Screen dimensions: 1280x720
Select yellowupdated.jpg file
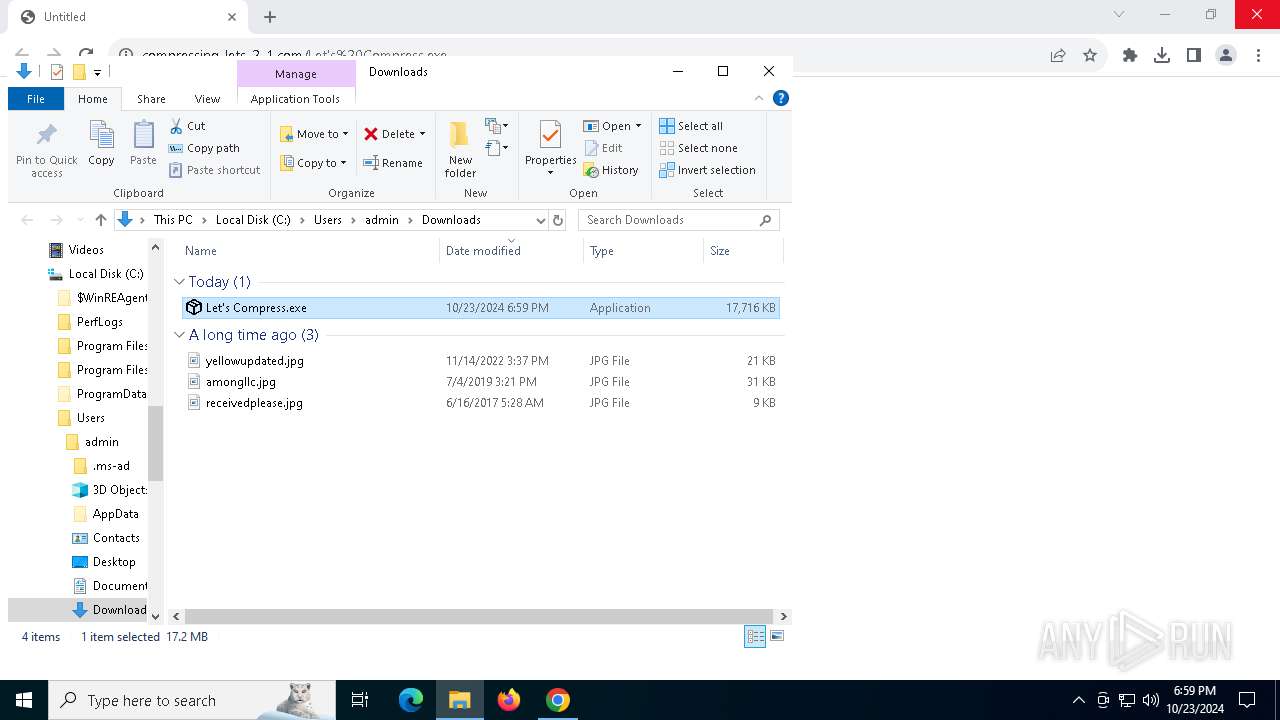click(481, 361)
